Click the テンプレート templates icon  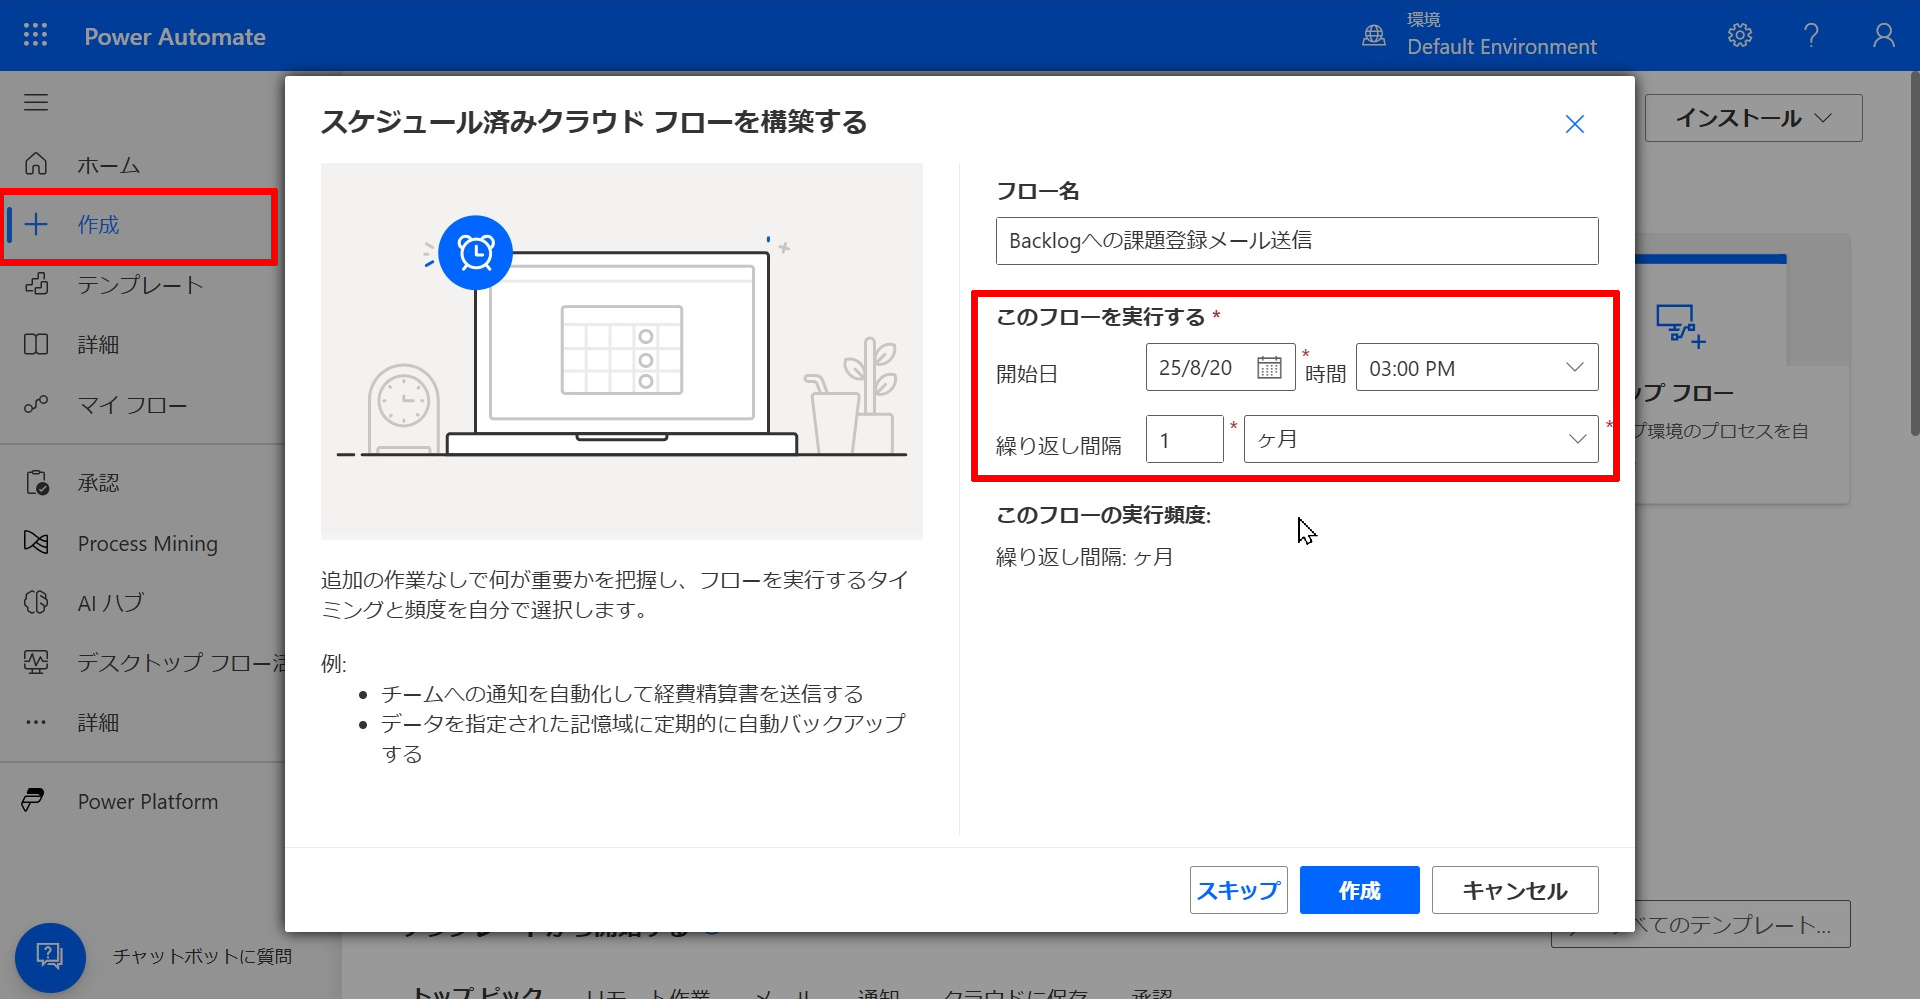[x=36, y=284]
